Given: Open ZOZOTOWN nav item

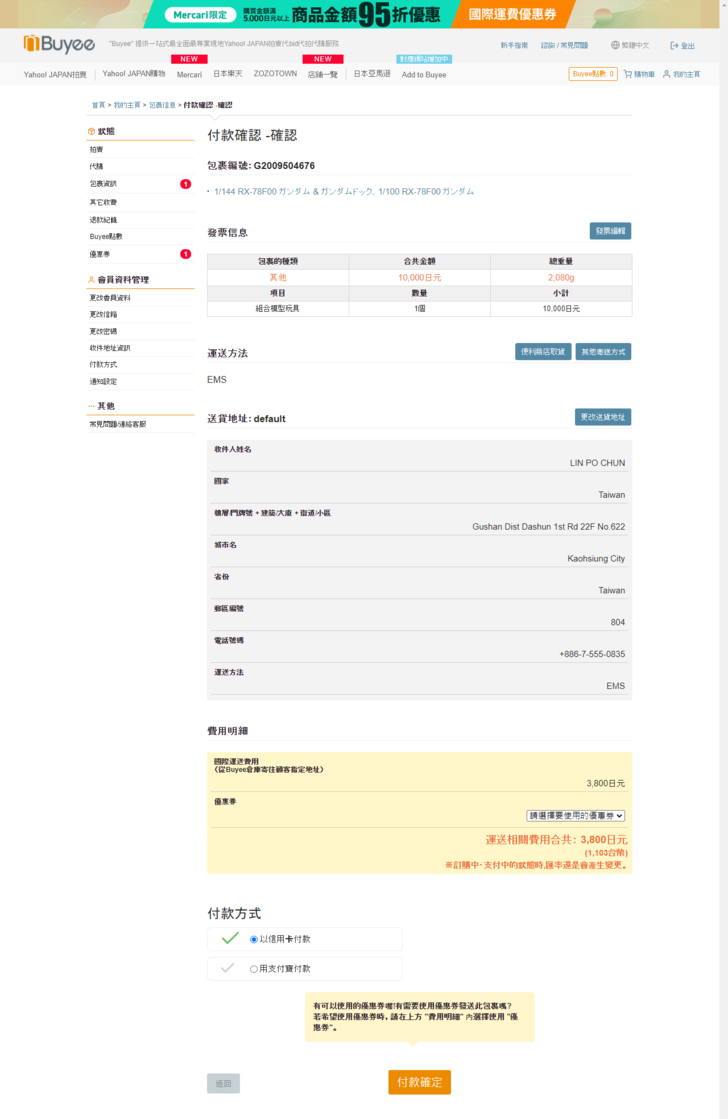Looking at the screenshot, I should pyautogui.click(x=275, y=74).
